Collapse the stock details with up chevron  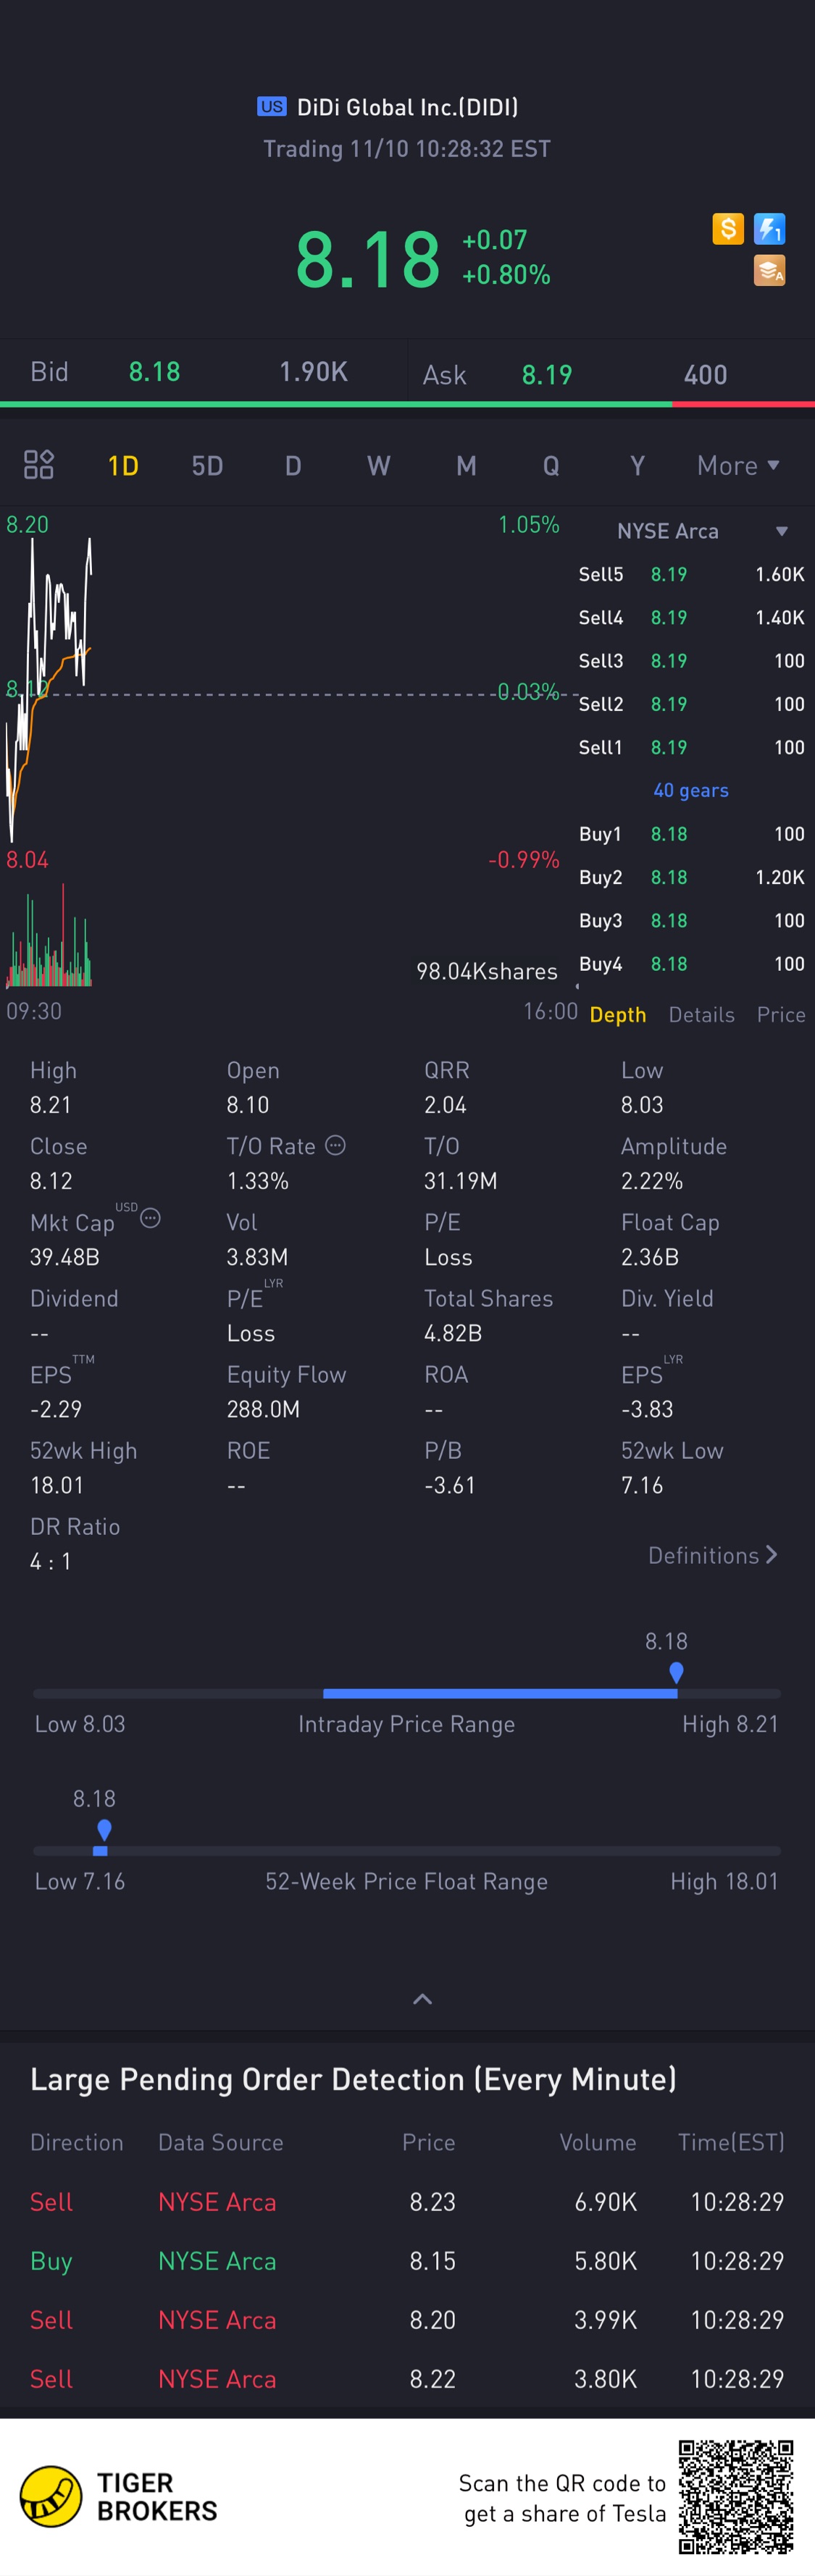point(423,1998)
